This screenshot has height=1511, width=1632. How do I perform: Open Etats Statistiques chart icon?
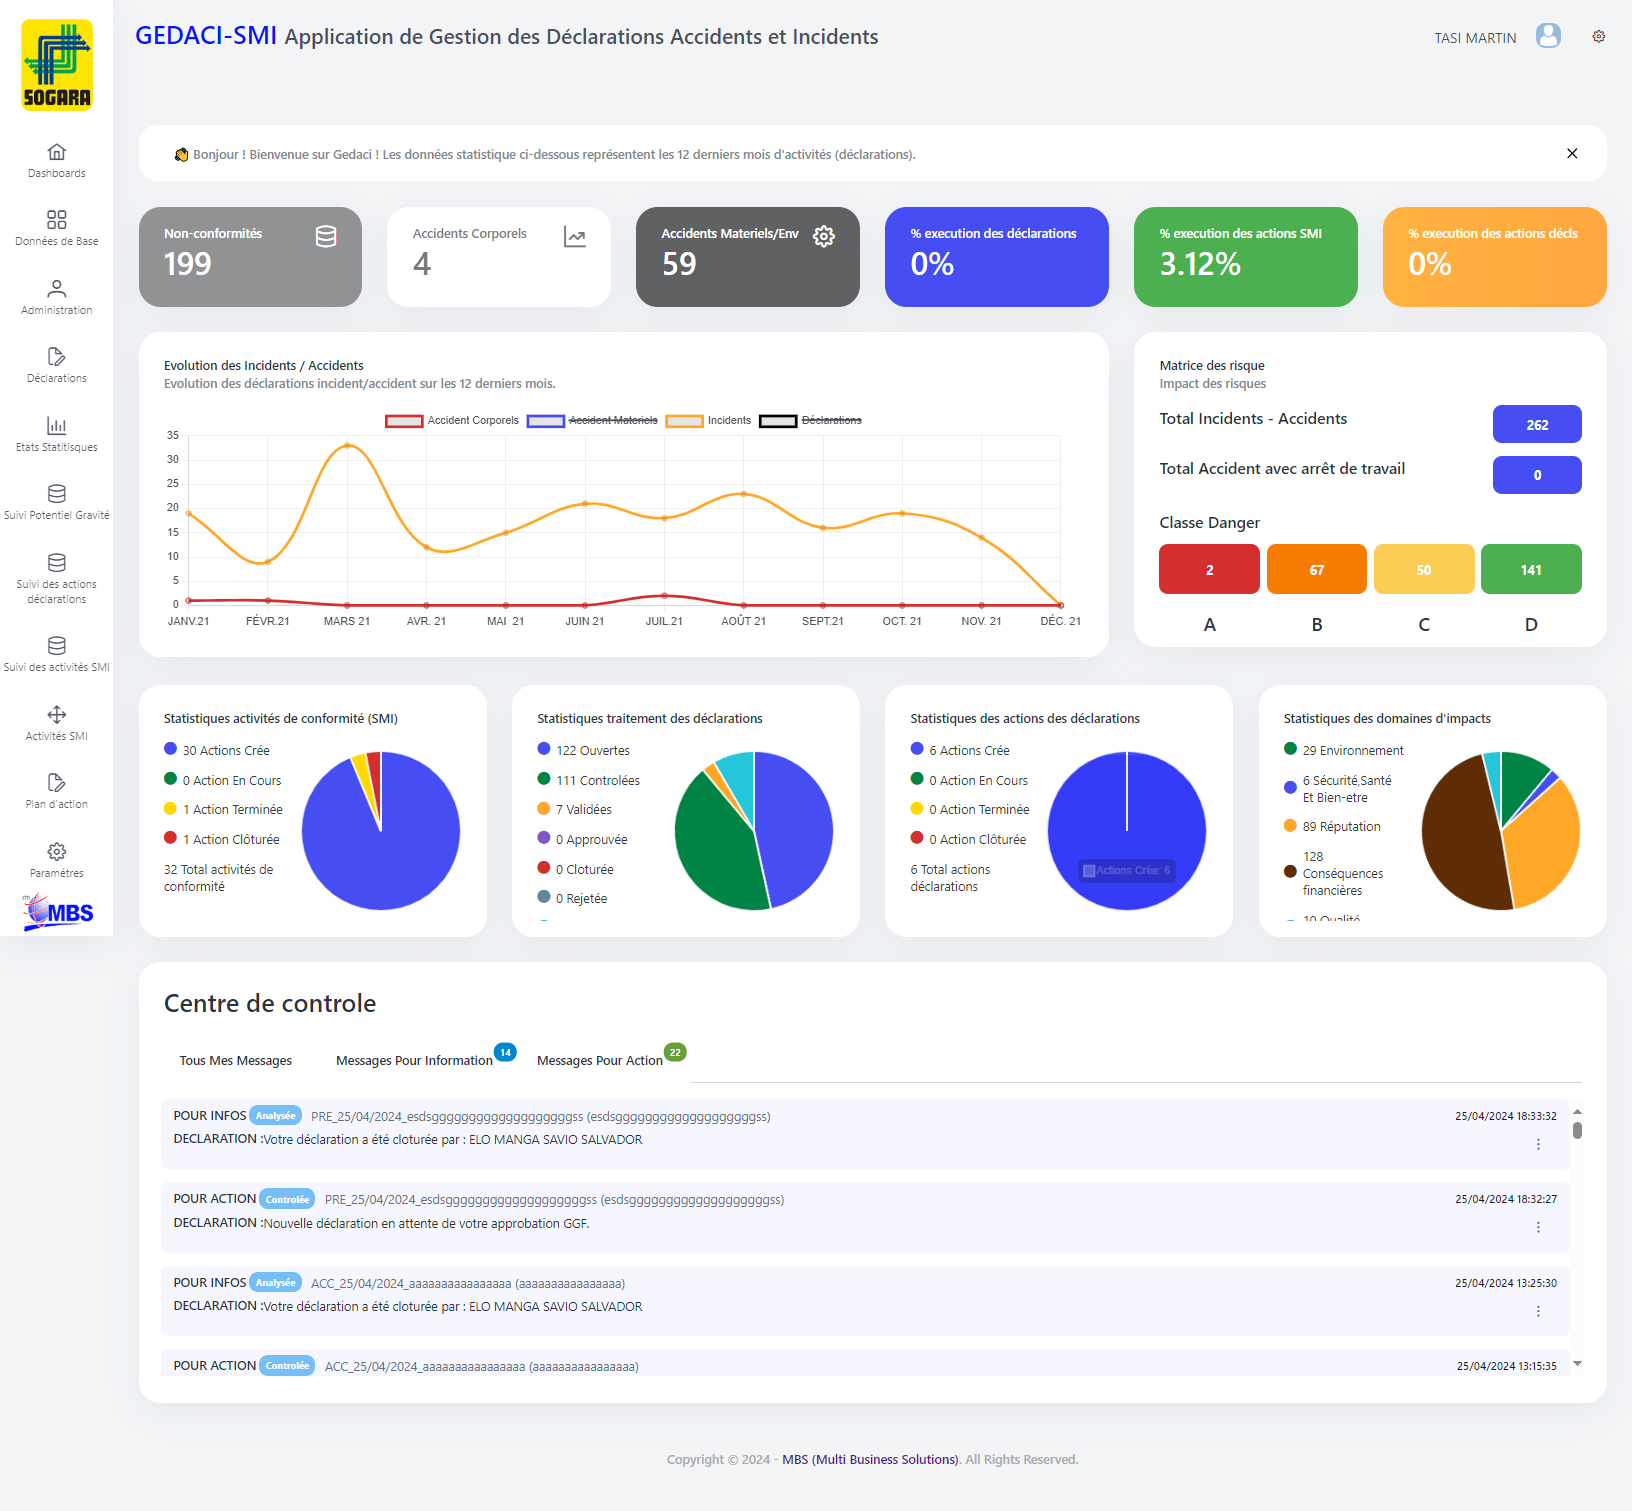(x=57, y=426)
